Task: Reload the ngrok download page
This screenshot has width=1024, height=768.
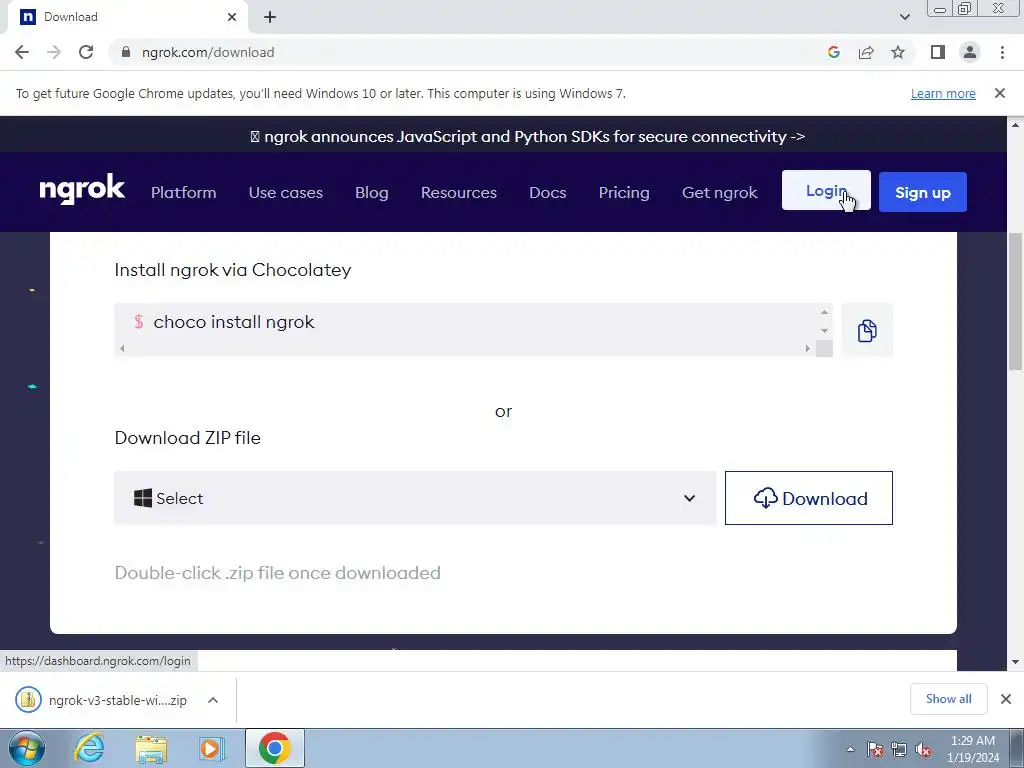Action: point(86,52)
